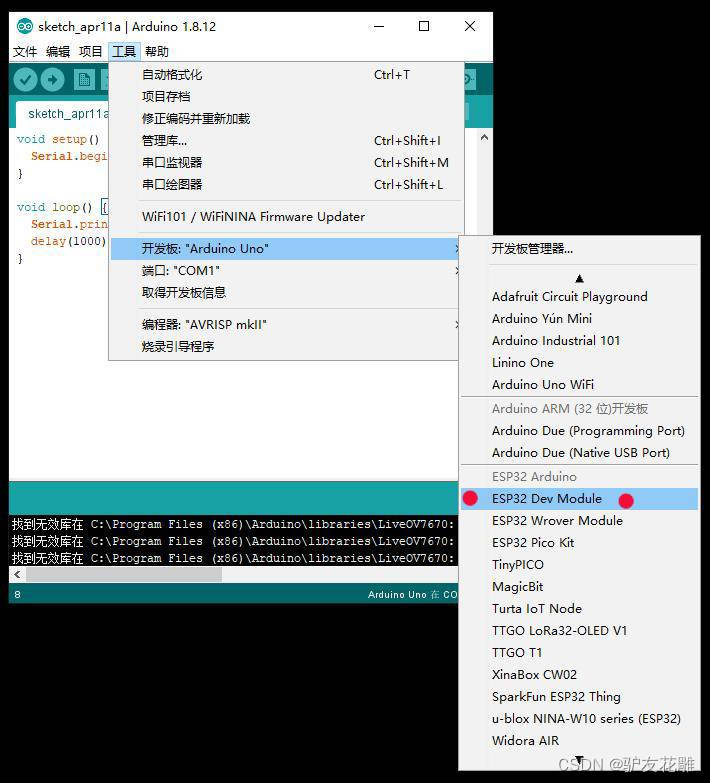Select Arduino Uno WiFi board
710x783 pixels.
[x=579, y=385]
